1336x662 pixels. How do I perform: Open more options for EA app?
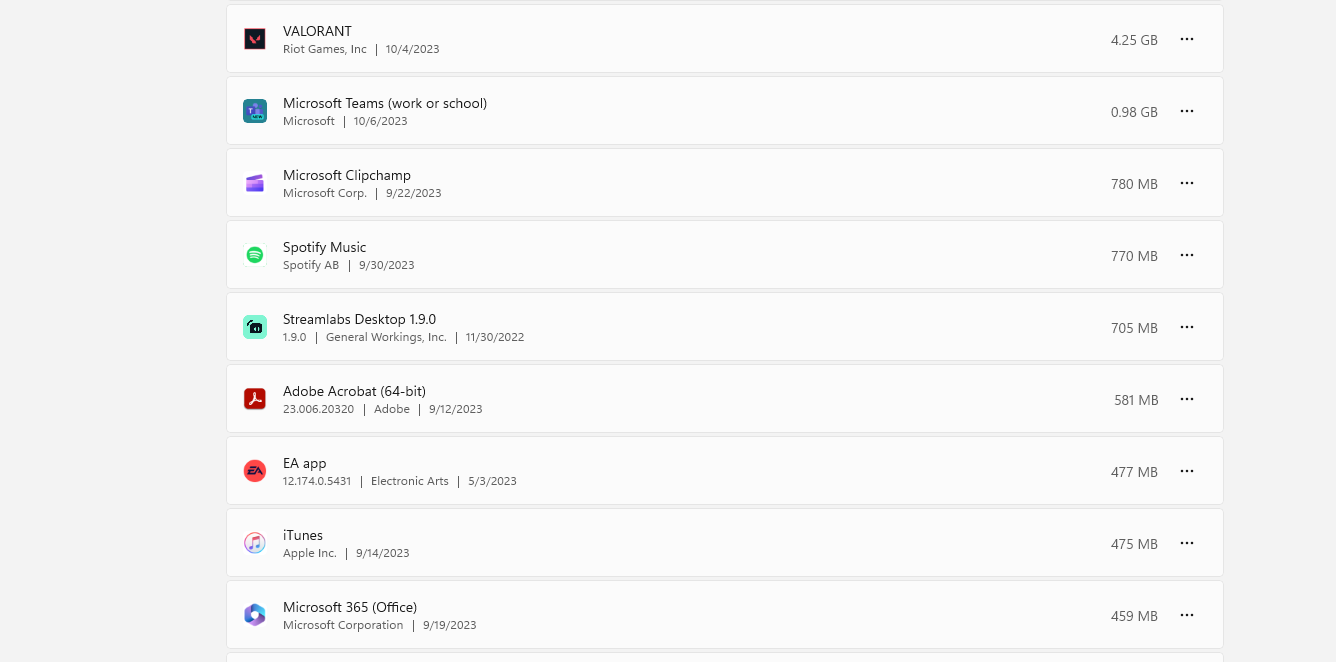pyautogui.click(x=1187, y=471)
